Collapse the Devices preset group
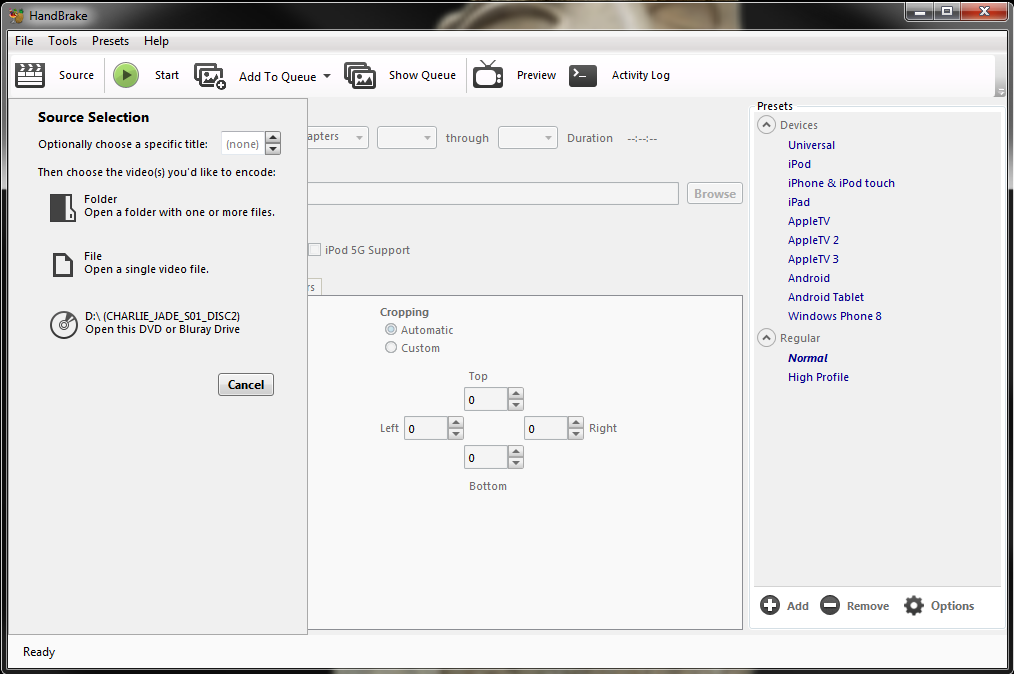This screenshot has height=674, width=1014. [766, 125]
